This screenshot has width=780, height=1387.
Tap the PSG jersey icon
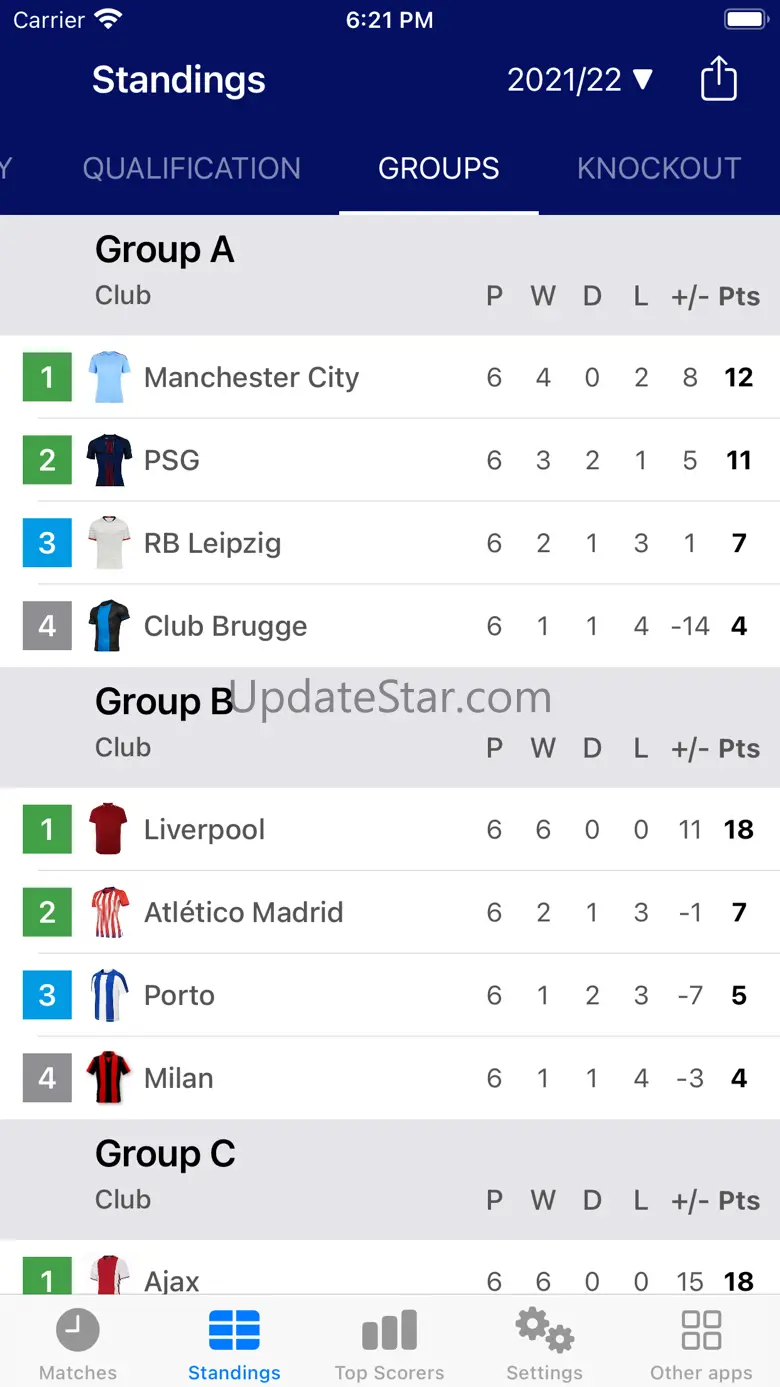(x=108, y=460)
